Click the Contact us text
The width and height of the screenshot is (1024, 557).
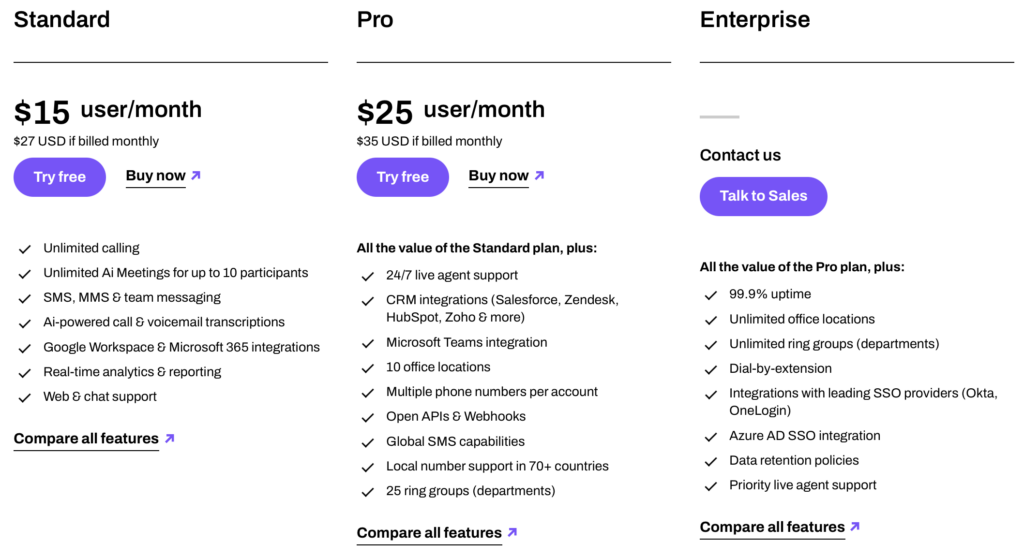[740, 155]
